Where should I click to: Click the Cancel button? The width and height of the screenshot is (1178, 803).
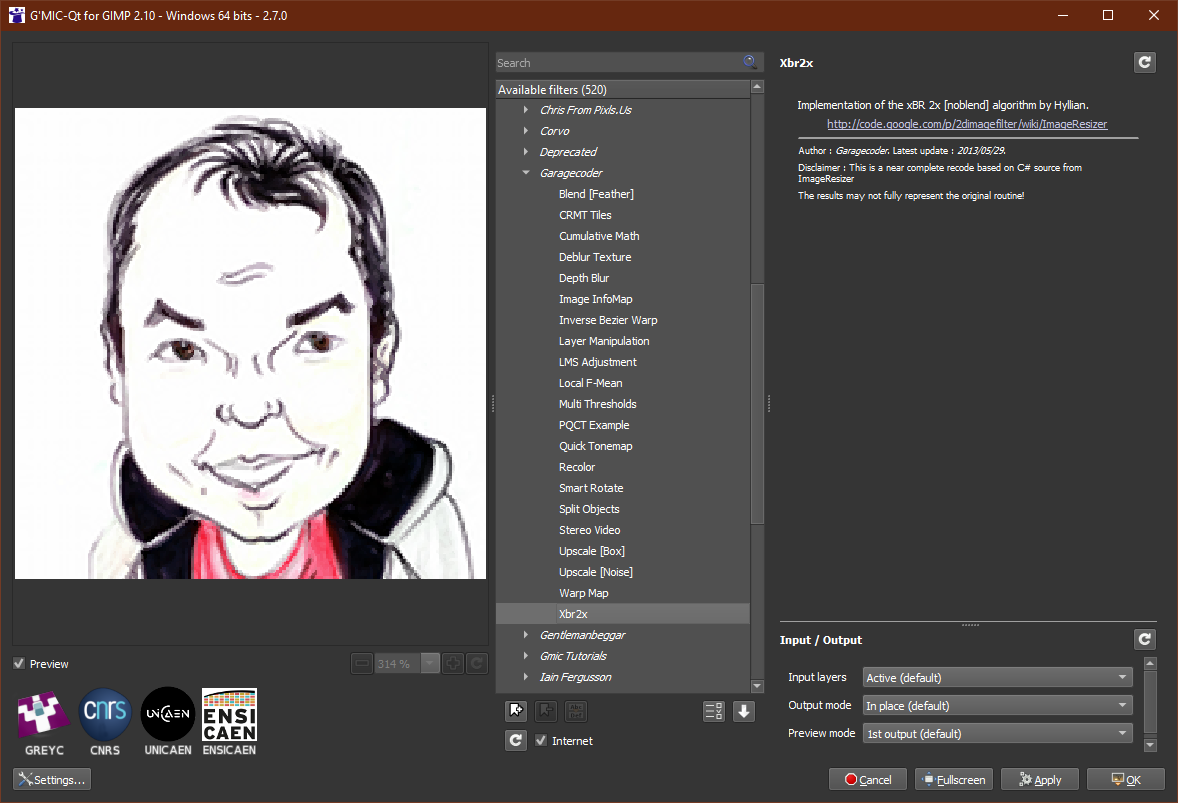868,779
